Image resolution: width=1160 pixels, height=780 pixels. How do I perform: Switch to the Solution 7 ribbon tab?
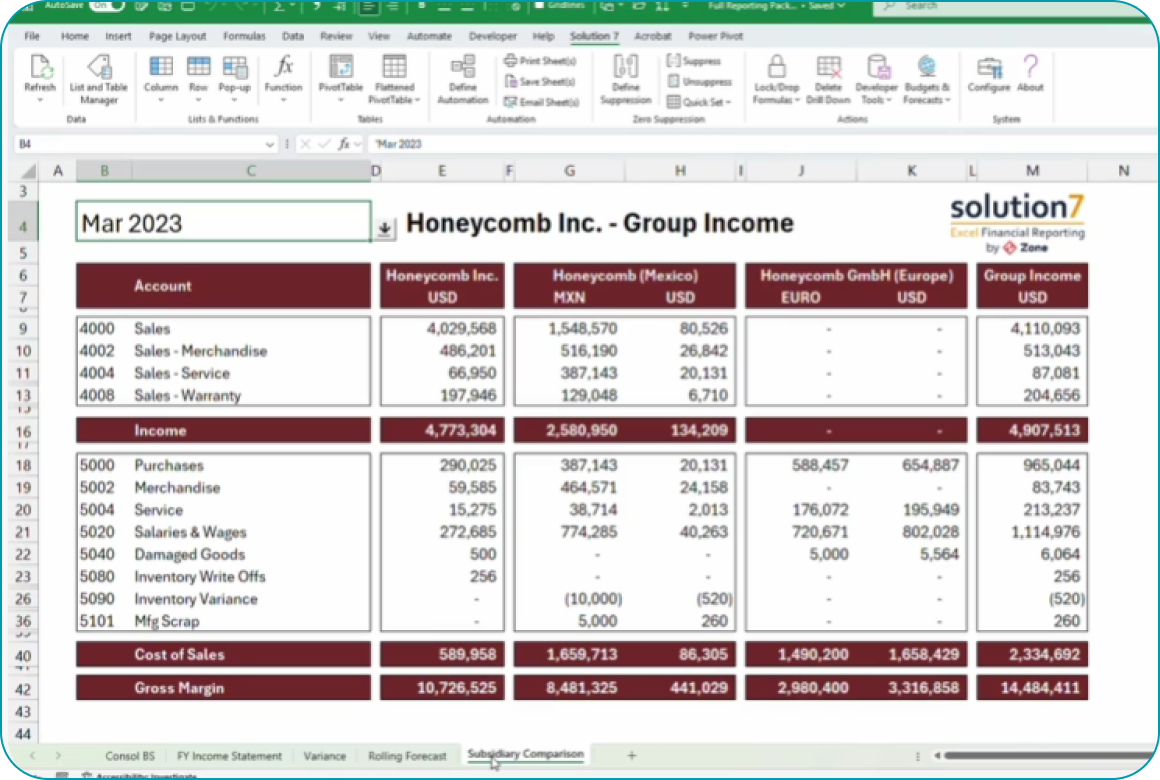(x=594, y=35)
